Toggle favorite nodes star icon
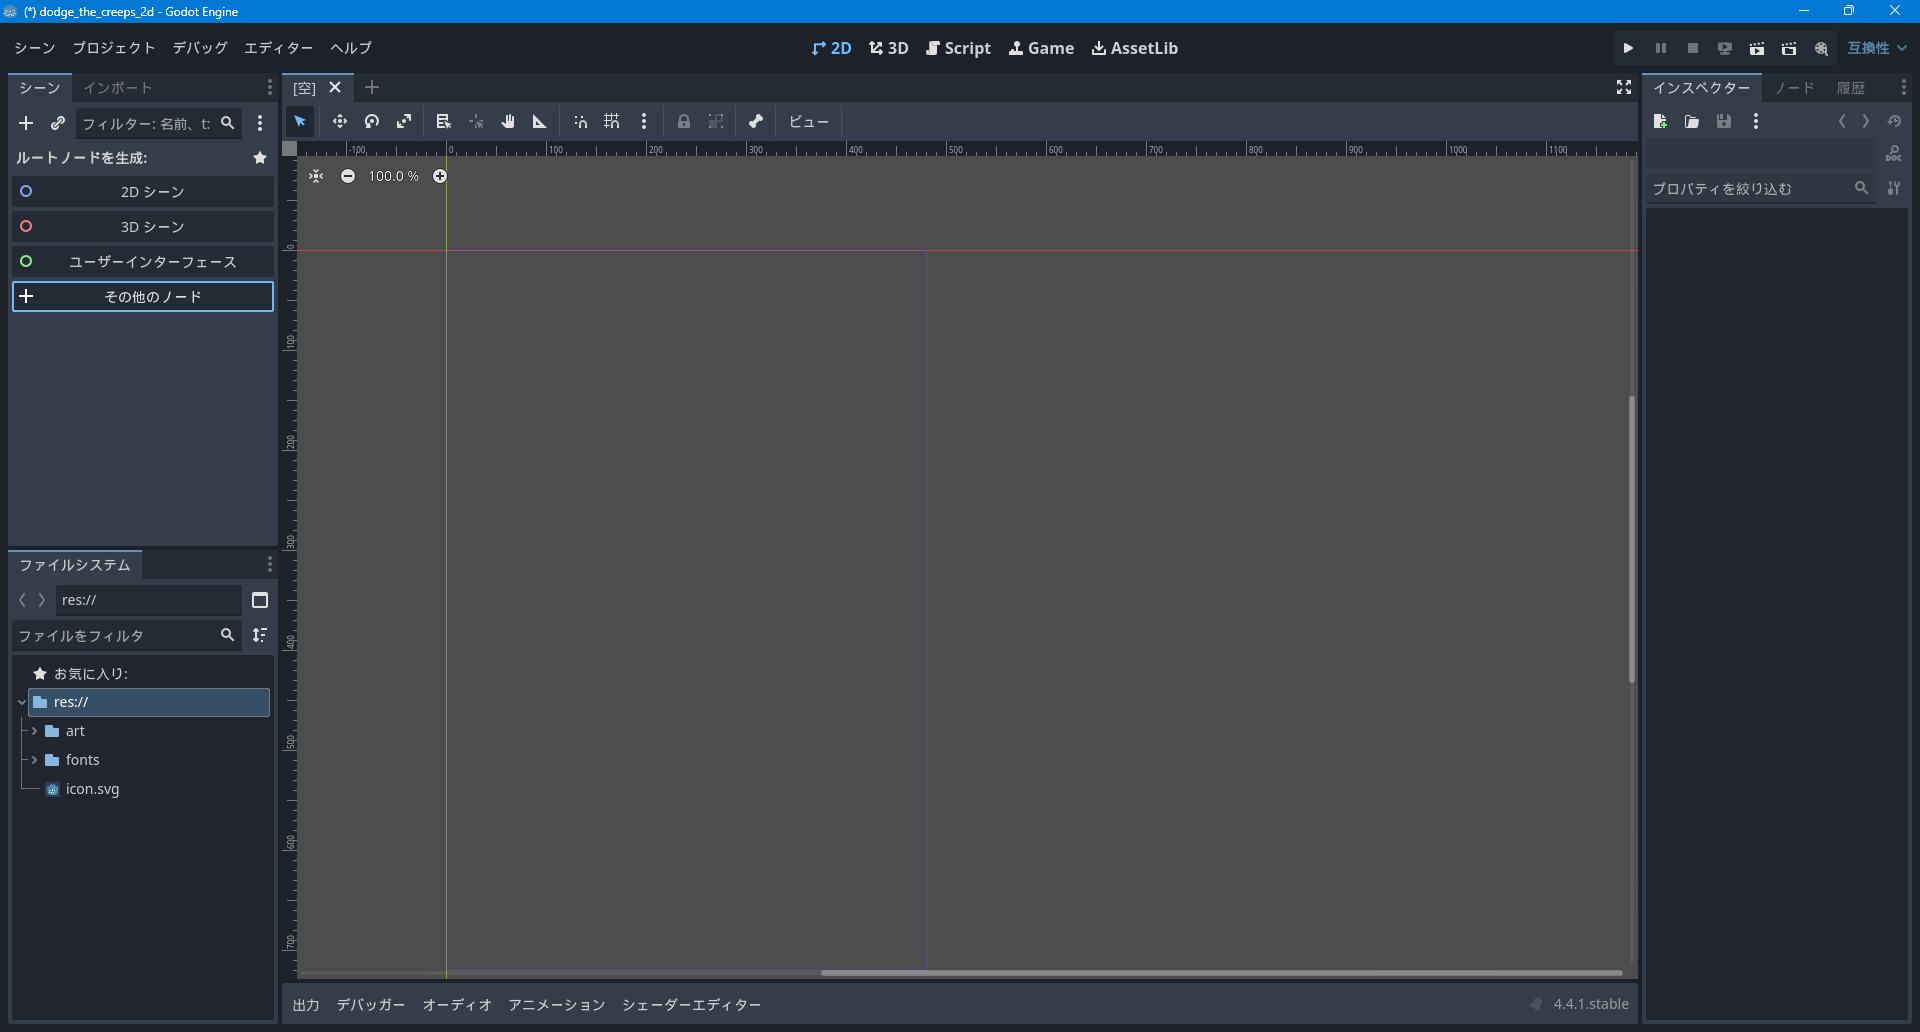Viewport: 1920px width, 1032px height. pos(260,158)
